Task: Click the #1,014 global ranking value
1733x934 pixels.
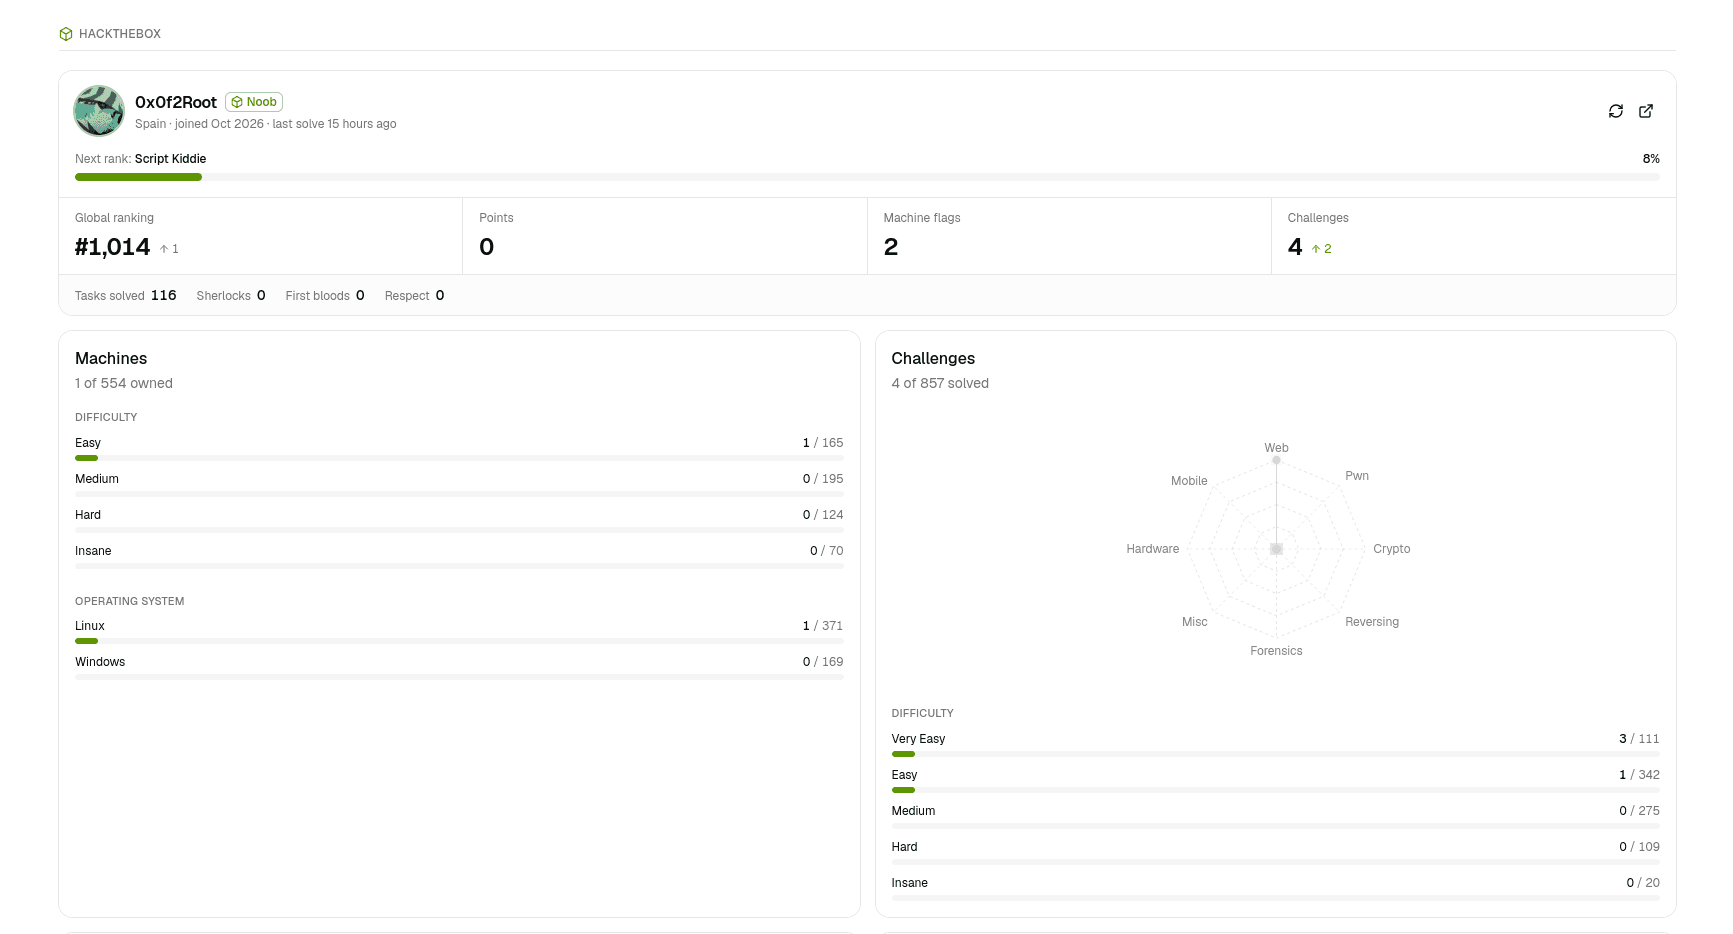Action: 113,247
